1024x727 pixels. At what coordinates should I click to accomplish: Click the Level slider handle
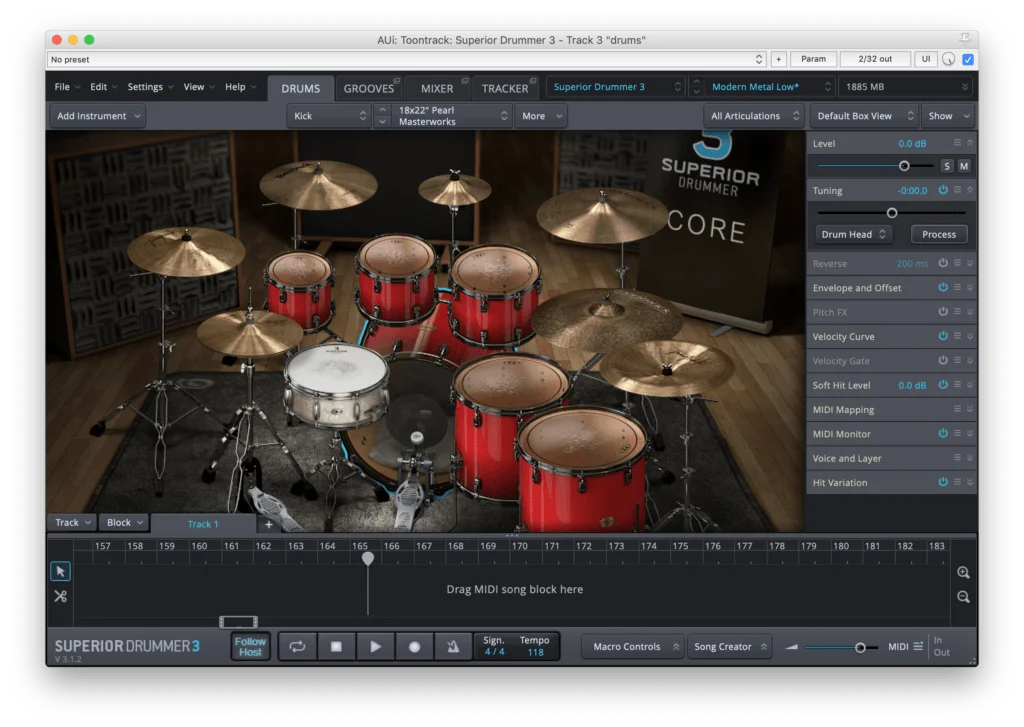pos(904,166)
